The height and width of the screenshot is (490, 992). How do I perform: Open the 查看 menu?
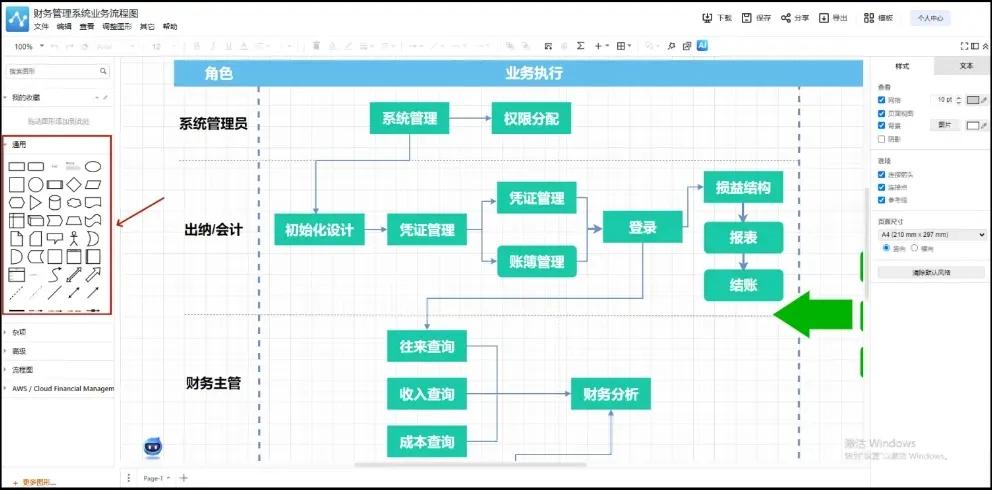coord(87,27)
